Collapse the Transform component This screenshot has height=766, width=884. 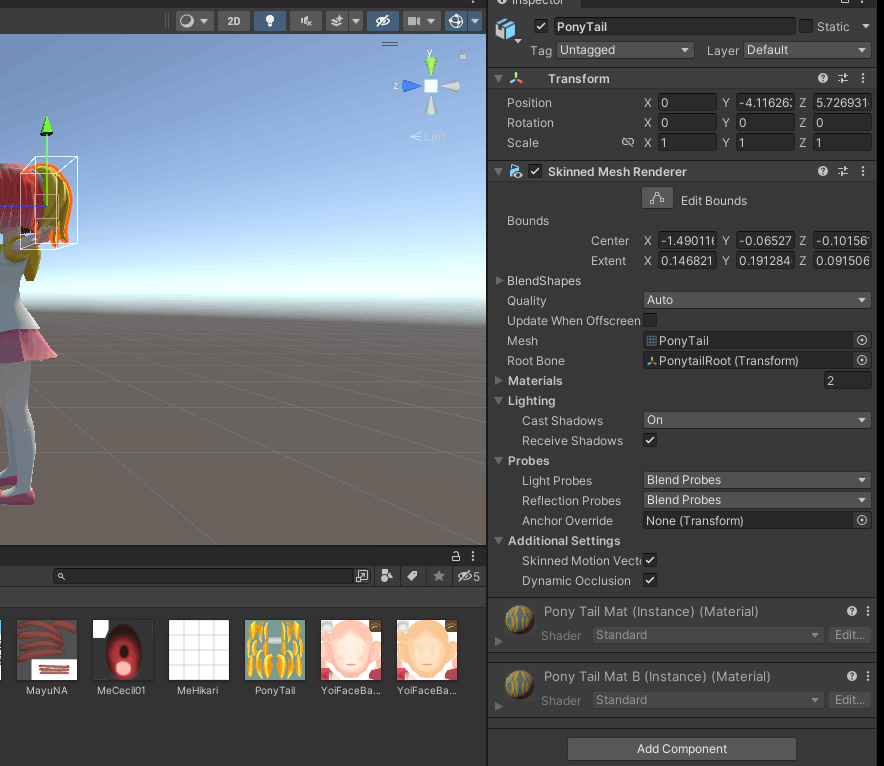(x=498, y=79)
